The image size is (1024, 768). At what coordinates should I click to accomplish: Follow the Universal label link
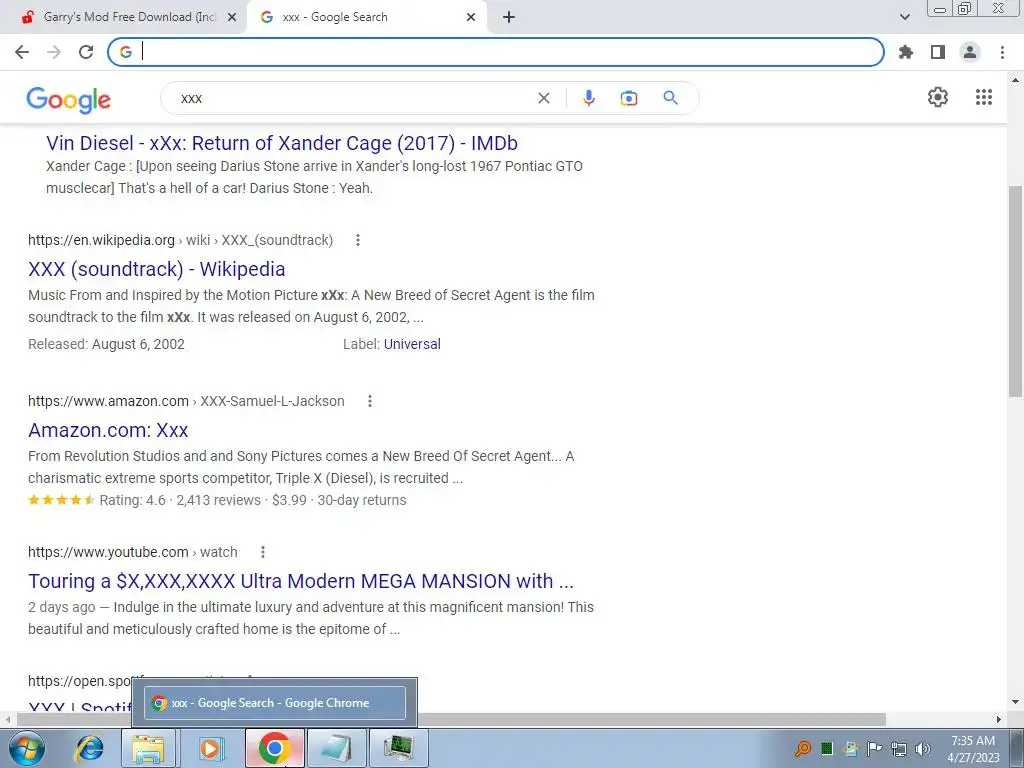pyautogui.click(x=412, y=344)
